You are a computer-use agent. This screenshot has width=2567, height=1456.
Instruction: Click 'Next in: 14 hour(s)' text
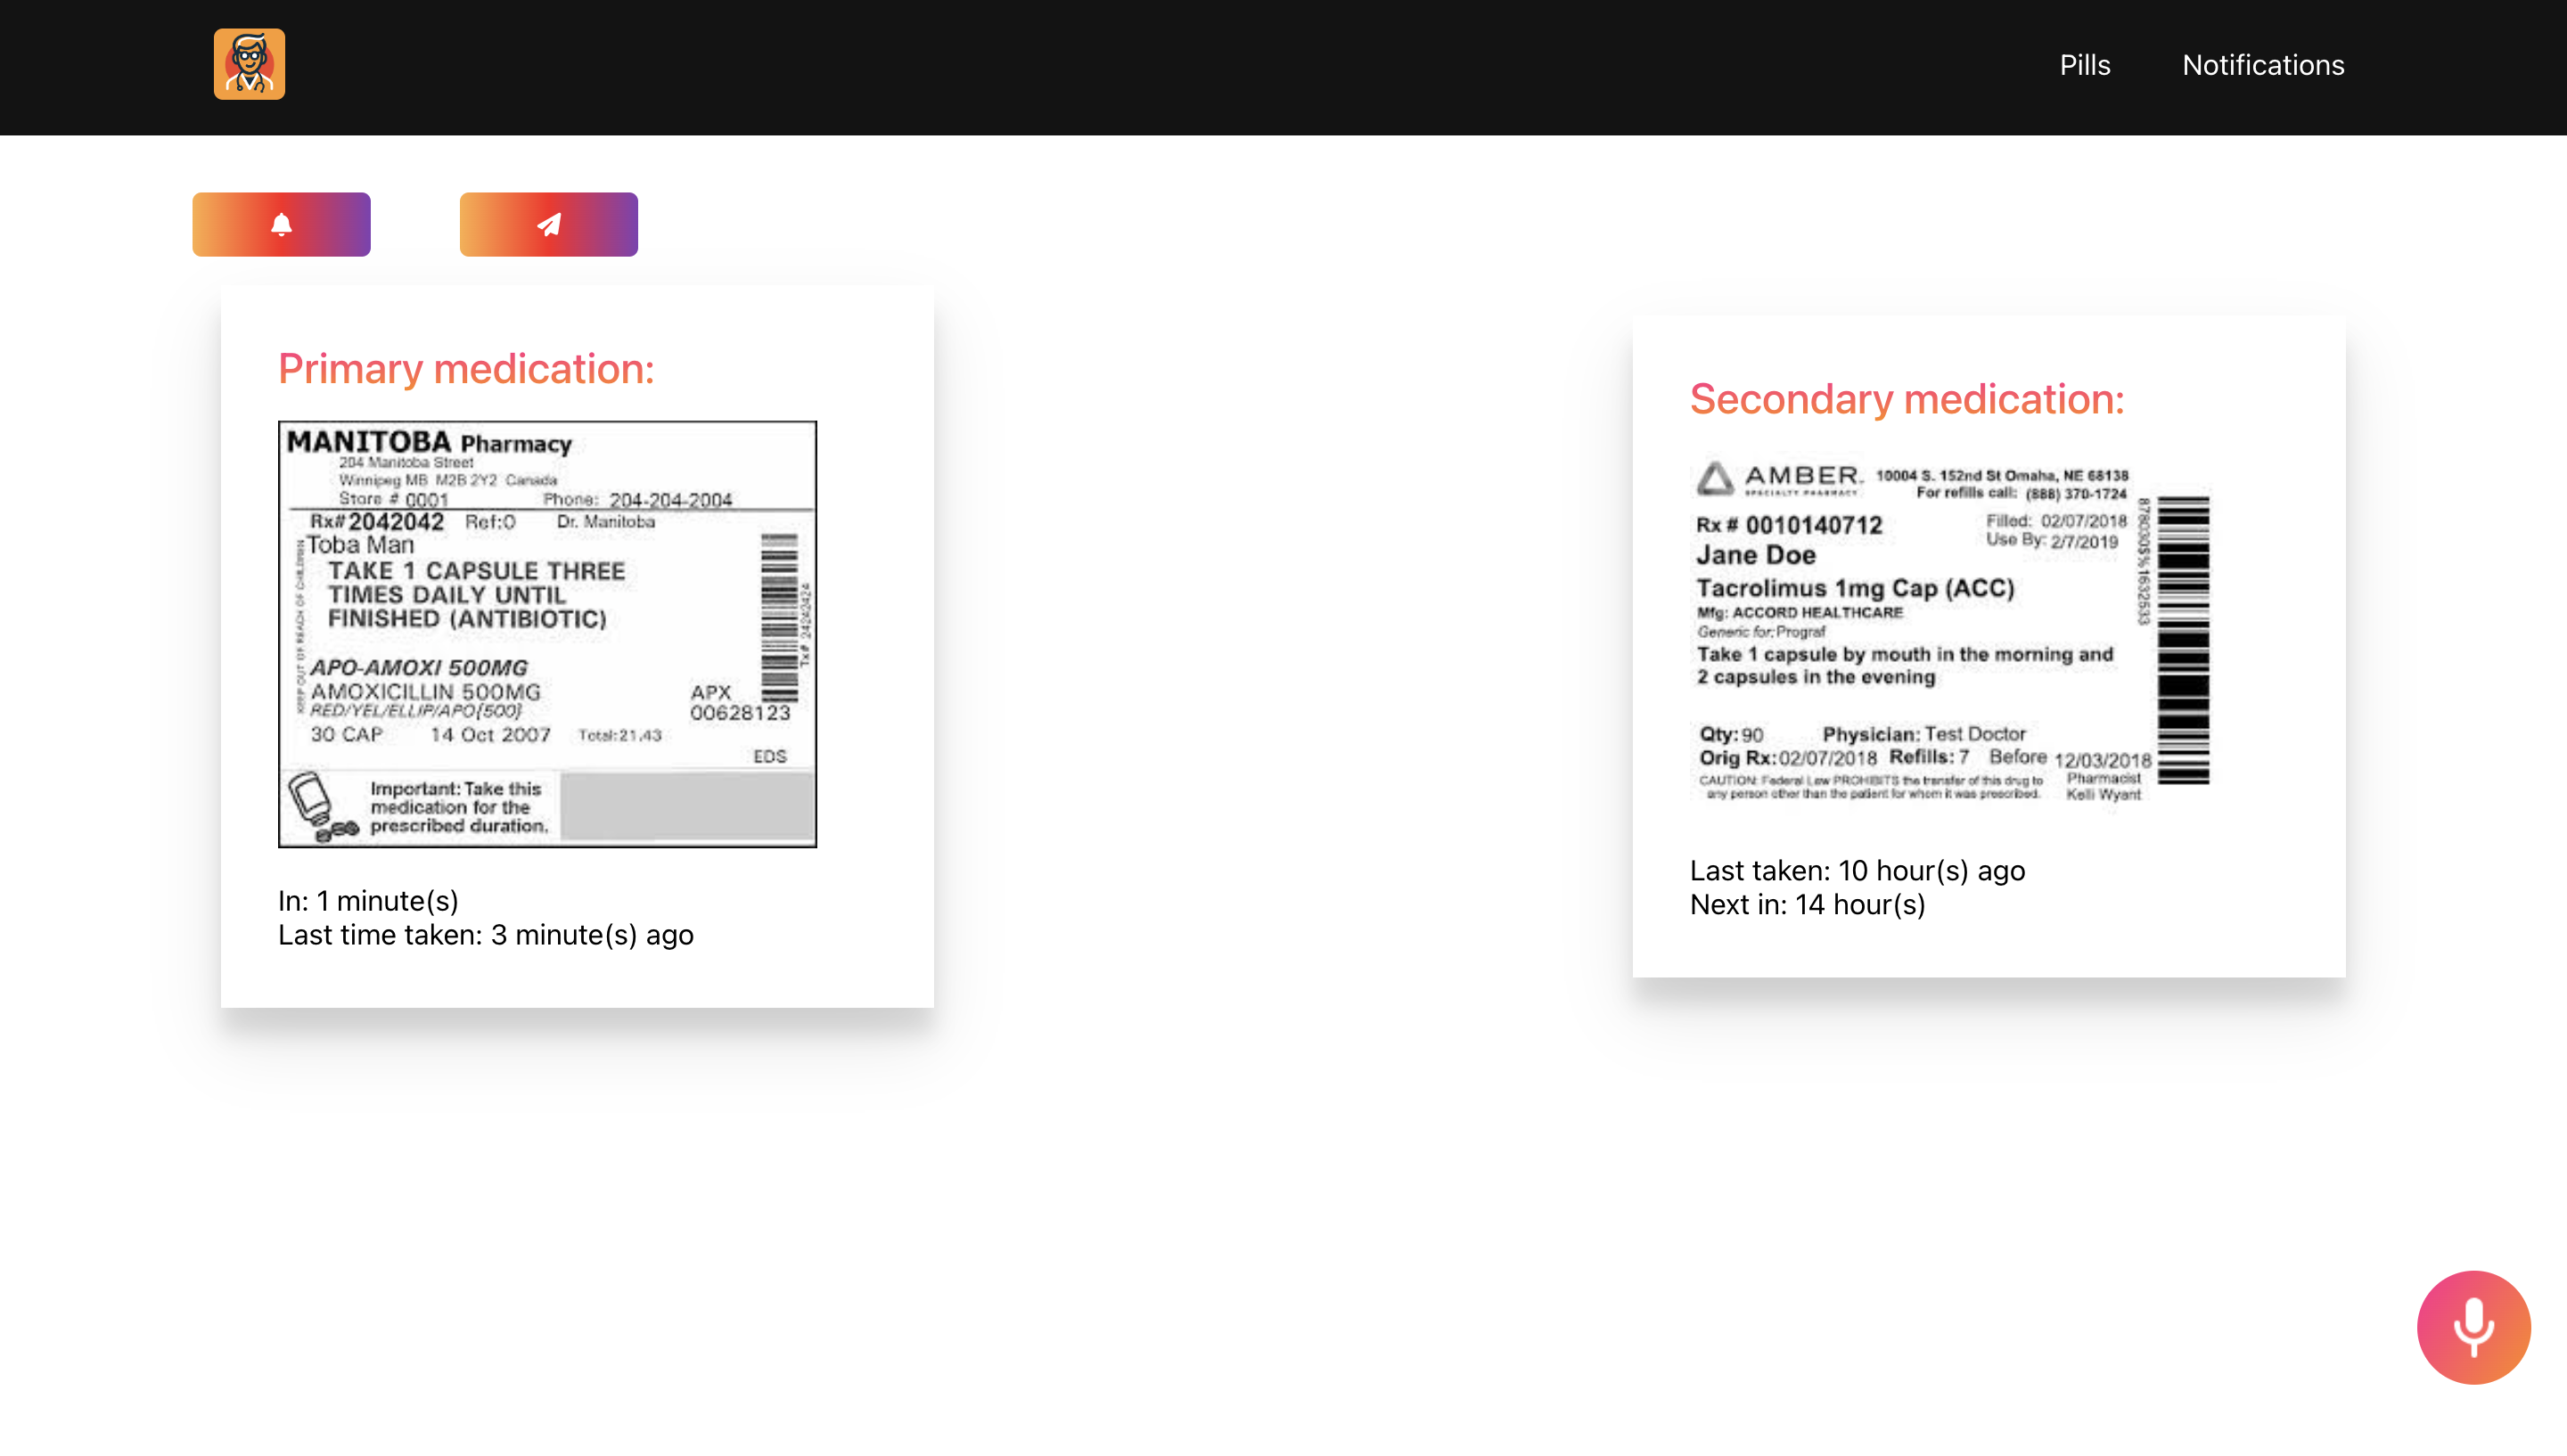[1807, 905]
